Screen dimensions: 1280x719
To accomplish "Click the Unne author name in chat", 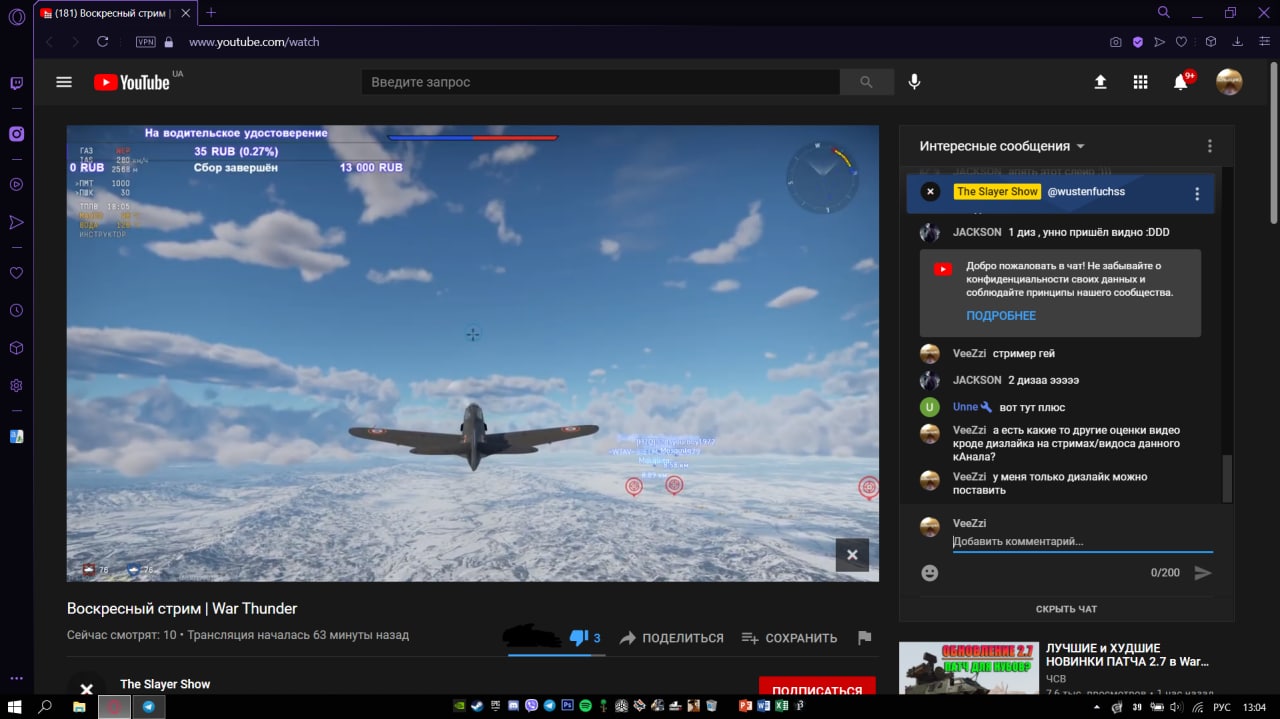I will [965, 407].
